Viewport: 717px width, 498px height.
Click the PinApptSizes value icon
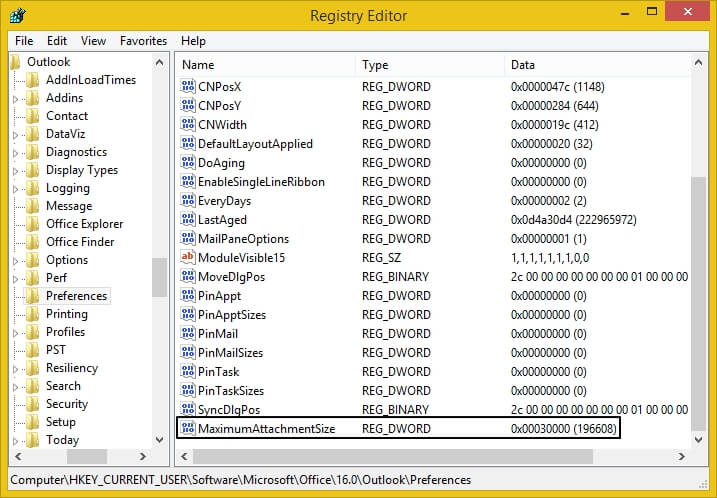tap(187, 314)
